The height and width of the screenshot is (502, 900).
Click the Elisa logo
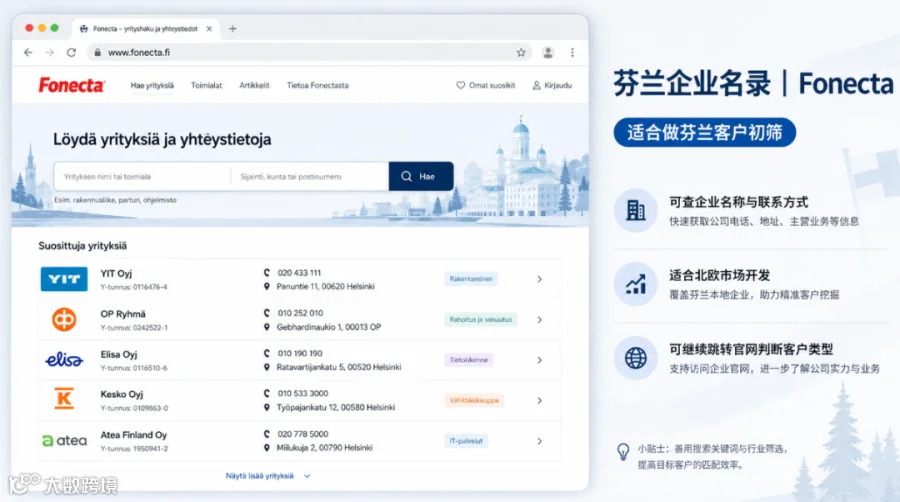64,360
